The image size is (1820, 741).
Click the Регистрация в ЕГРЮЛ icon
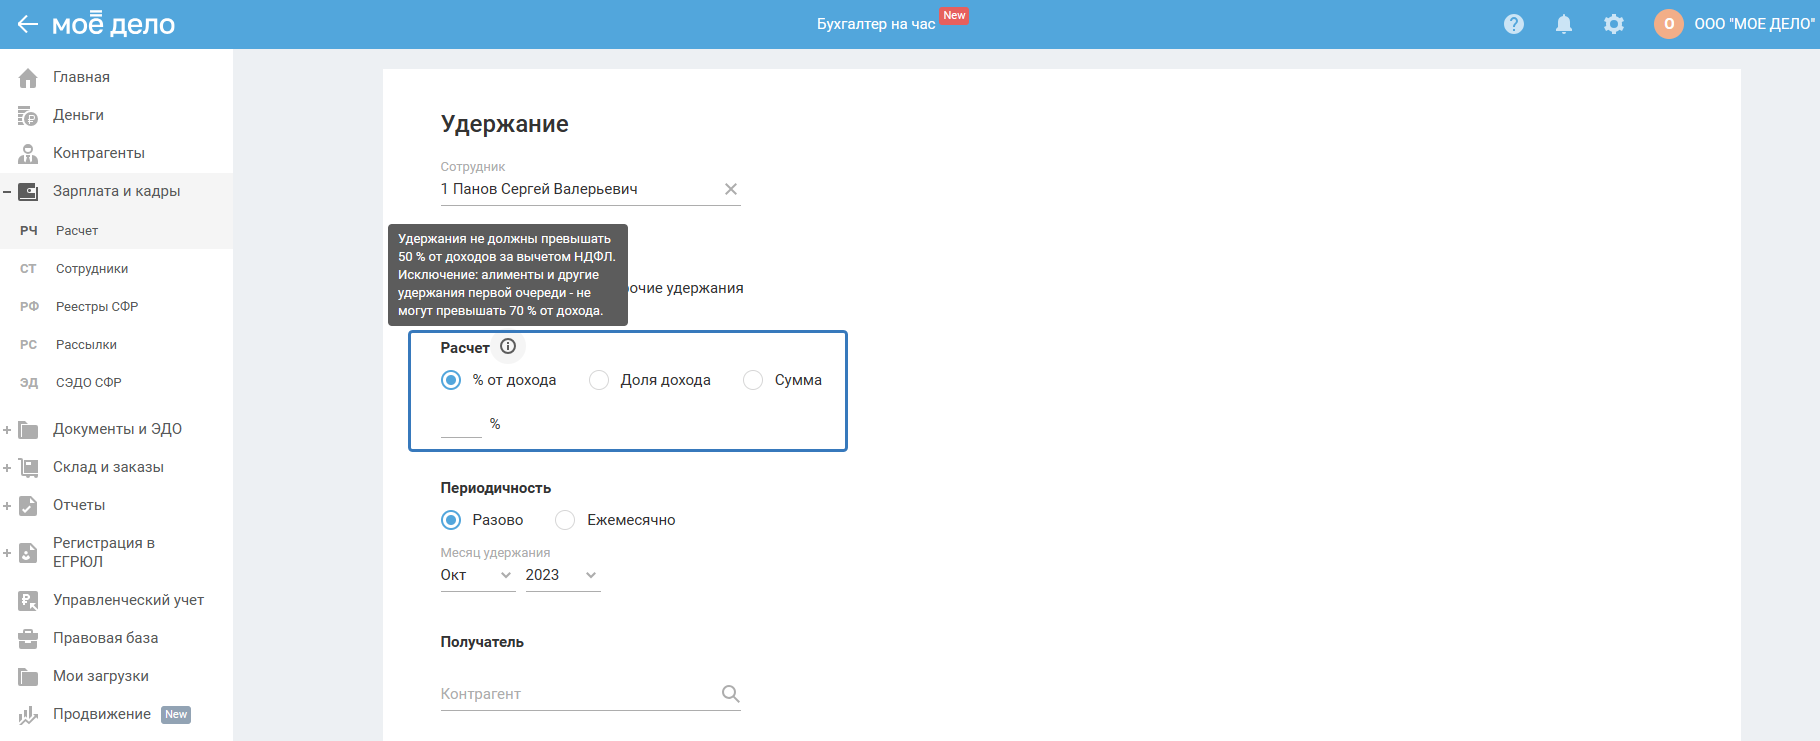pos(28,552)
